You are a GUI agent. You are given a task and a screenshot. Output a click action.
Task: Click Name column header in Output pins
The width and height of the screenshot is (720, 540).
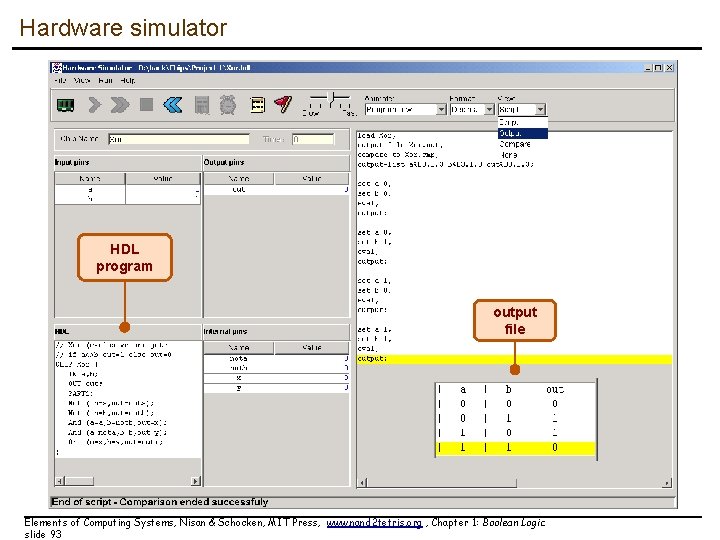tap(239, 178)
